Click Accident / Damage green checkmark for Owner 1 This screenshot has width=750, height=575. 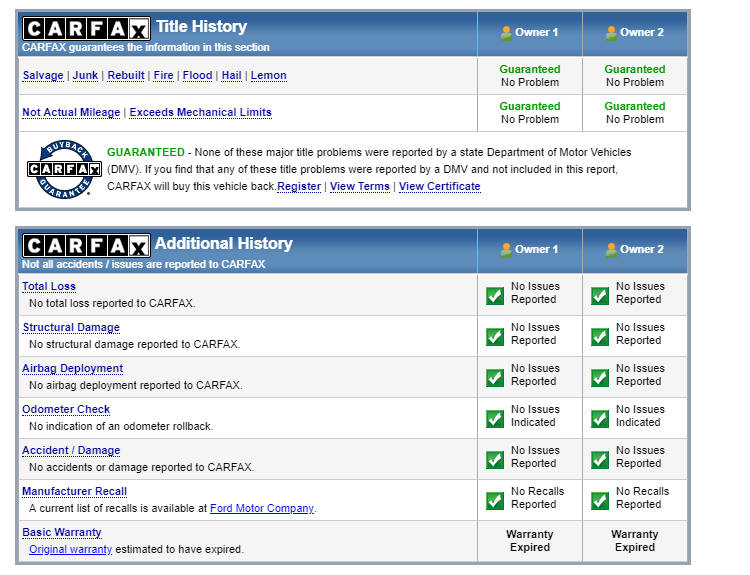495,460
